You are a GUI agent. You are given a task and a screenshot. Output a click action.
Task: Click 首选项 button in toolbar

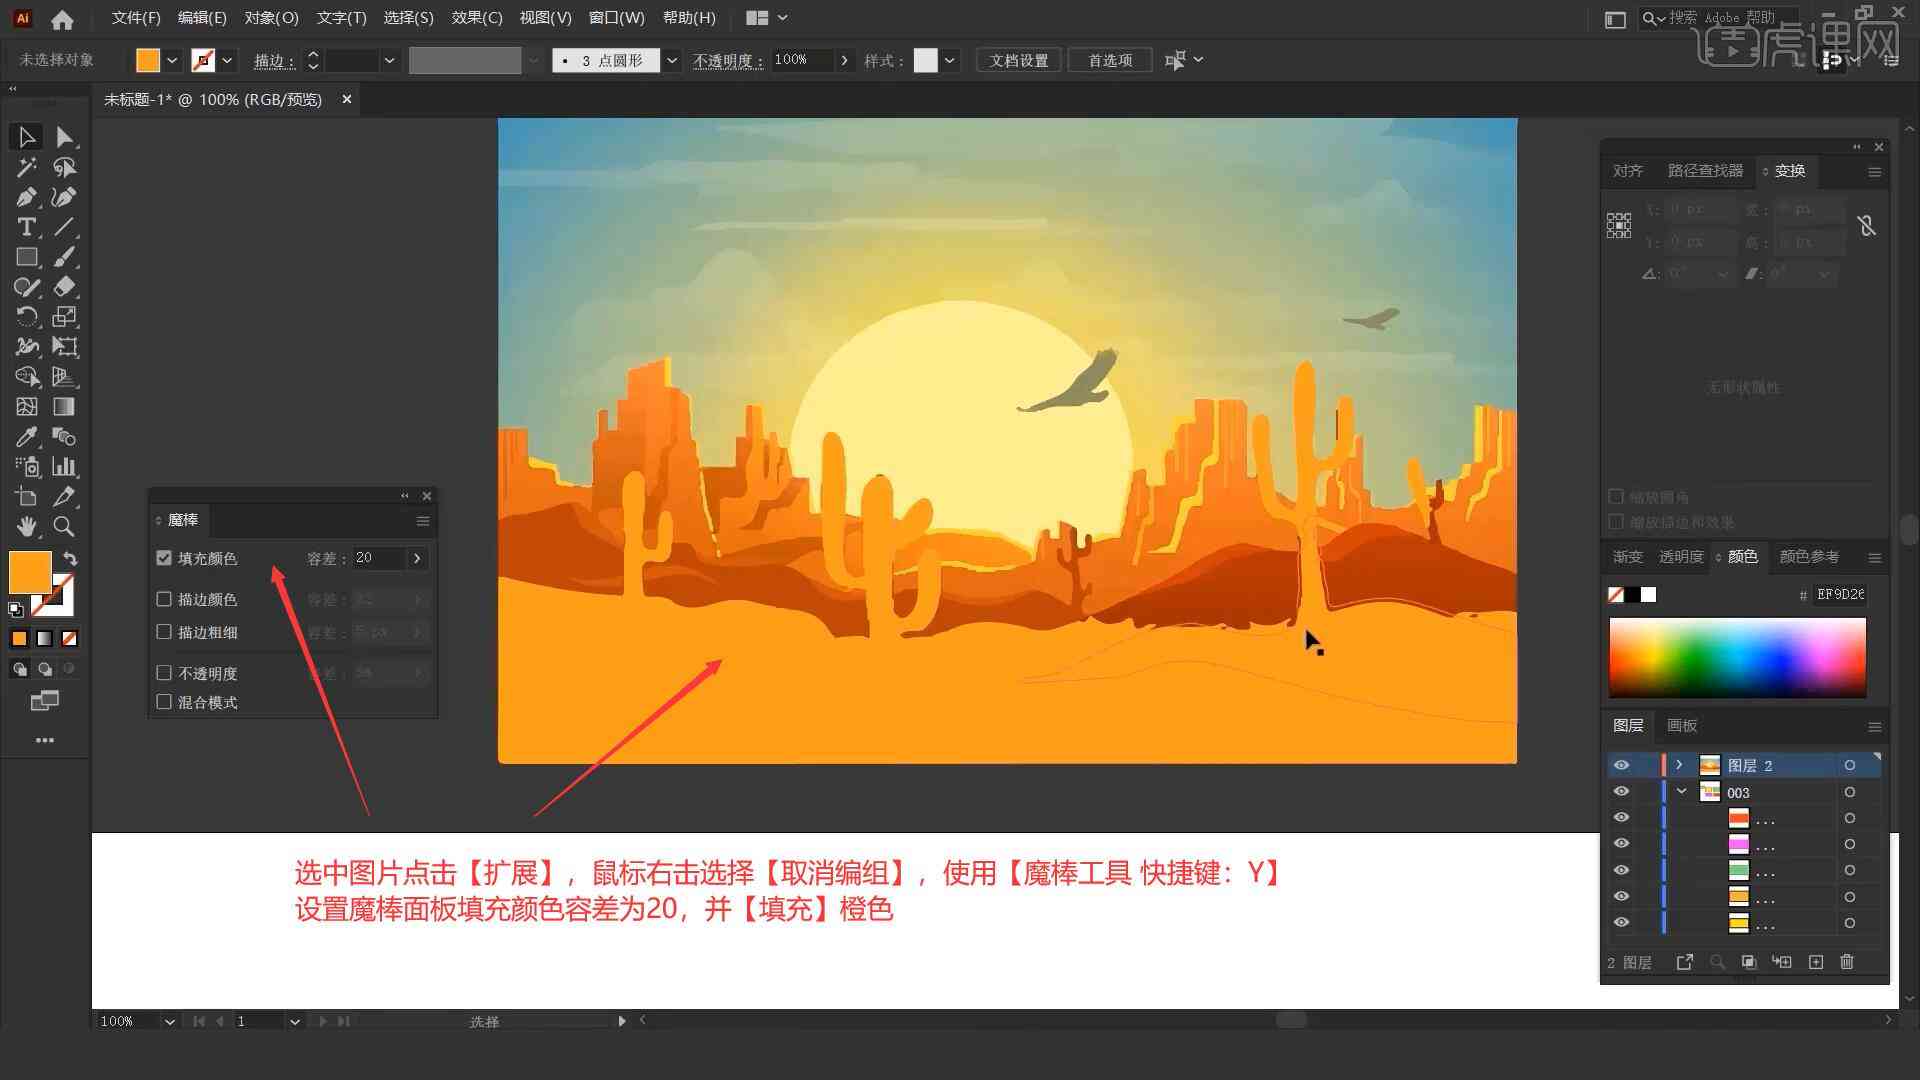pyautogui.click(x=1108, y=59)
